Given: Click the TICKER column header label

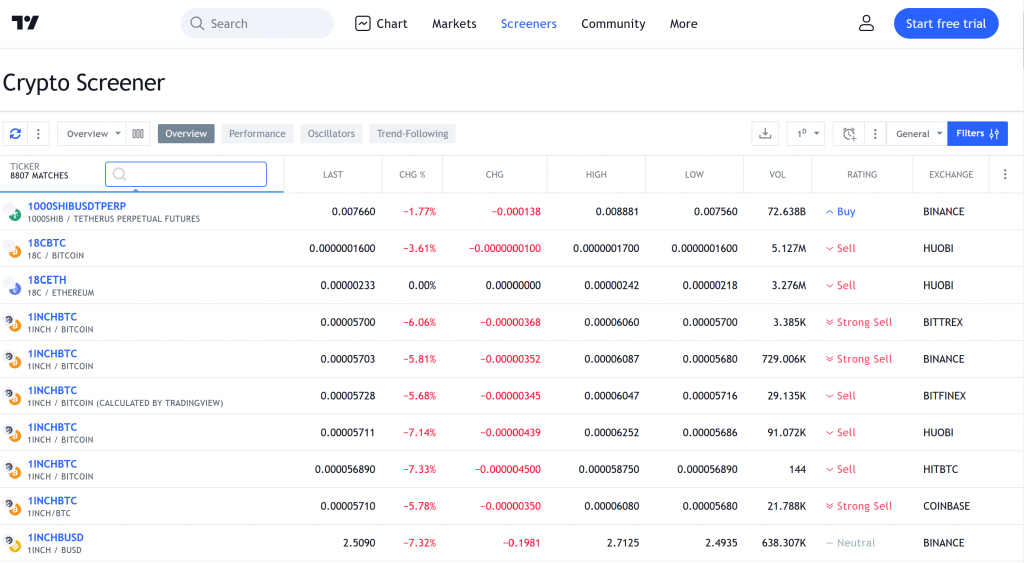Looking at the screenshot, I should point(25,167).
